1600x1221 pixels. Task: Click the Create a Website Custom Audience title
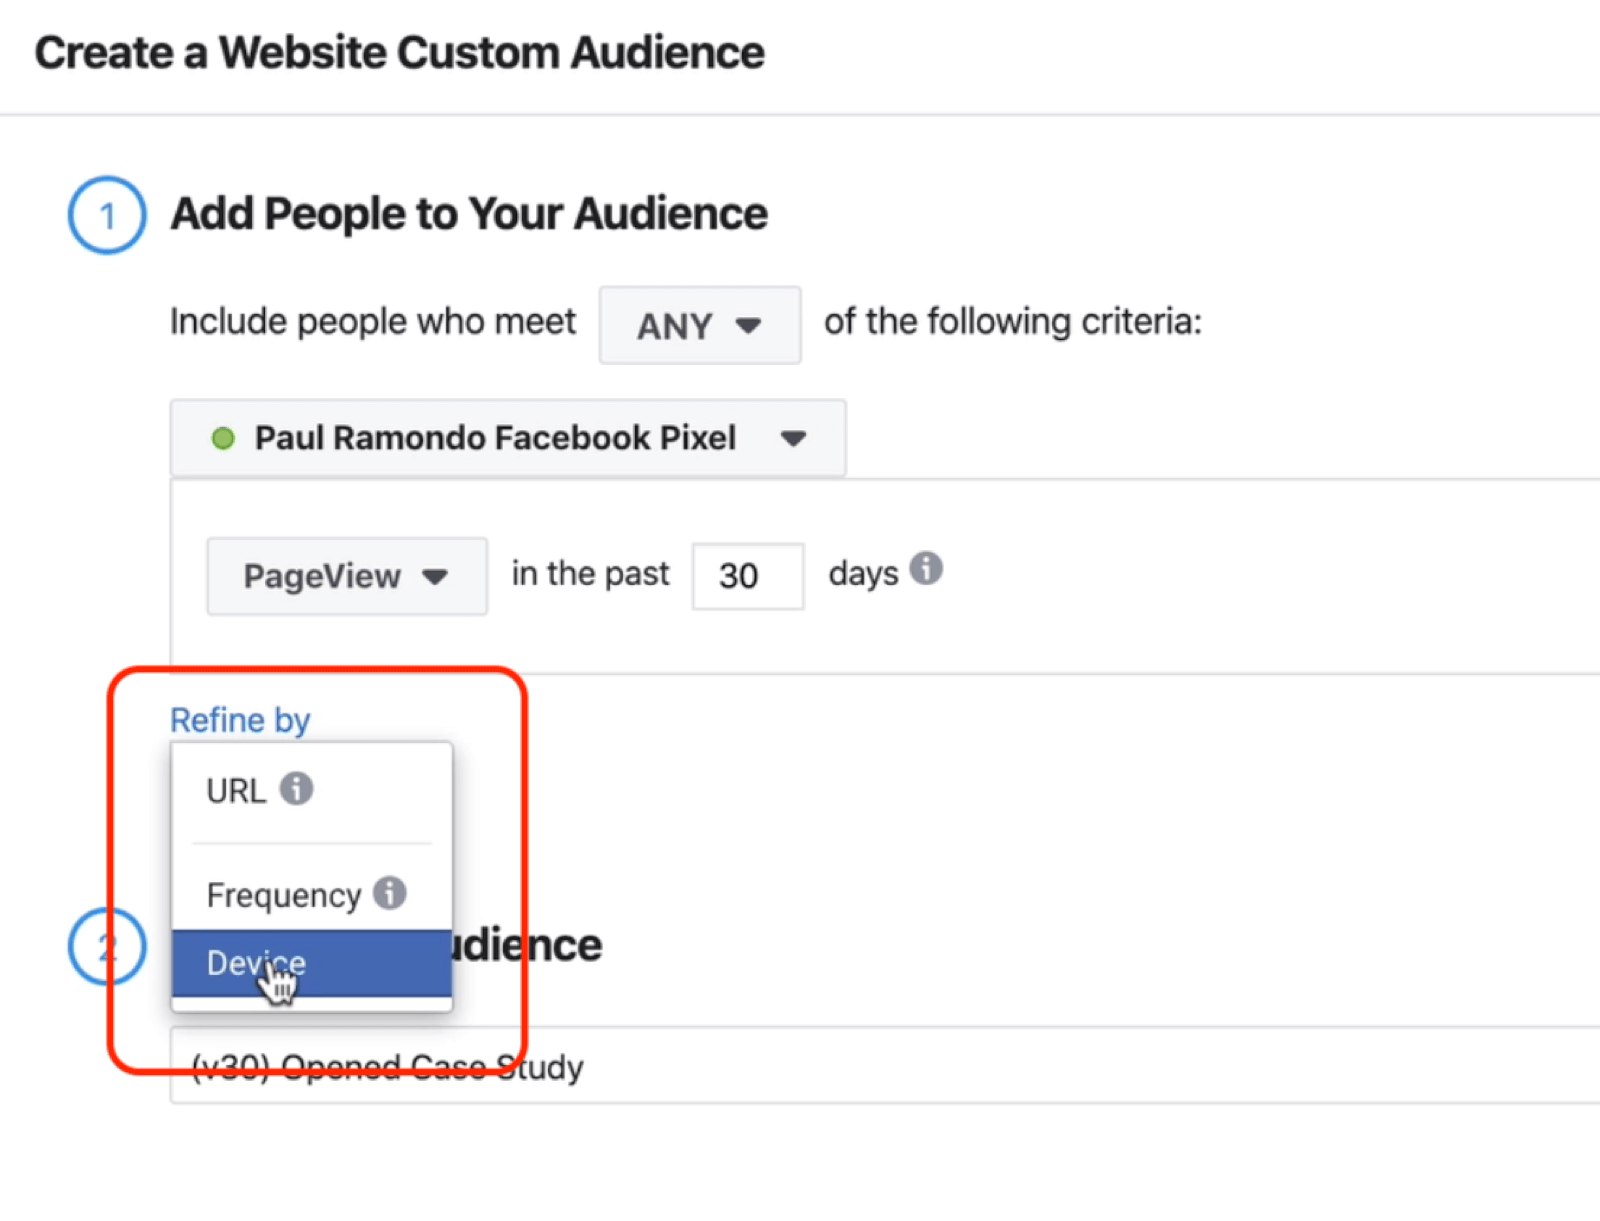(399, 53)
